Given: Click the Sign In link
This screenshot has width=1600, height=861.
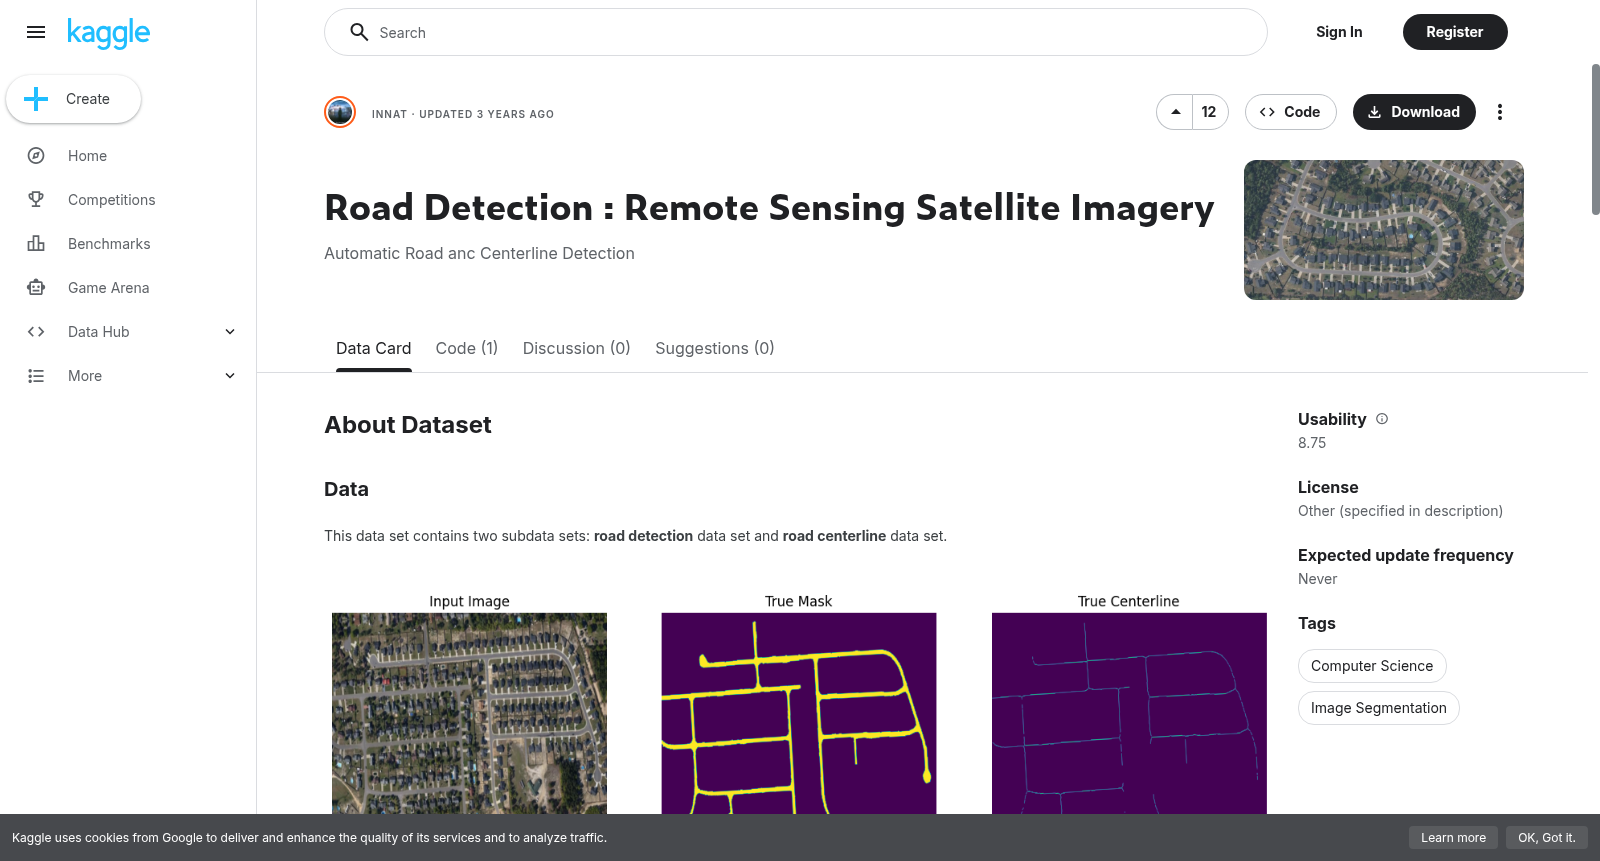Looking at the screenshot, I should click(1339, 32).
